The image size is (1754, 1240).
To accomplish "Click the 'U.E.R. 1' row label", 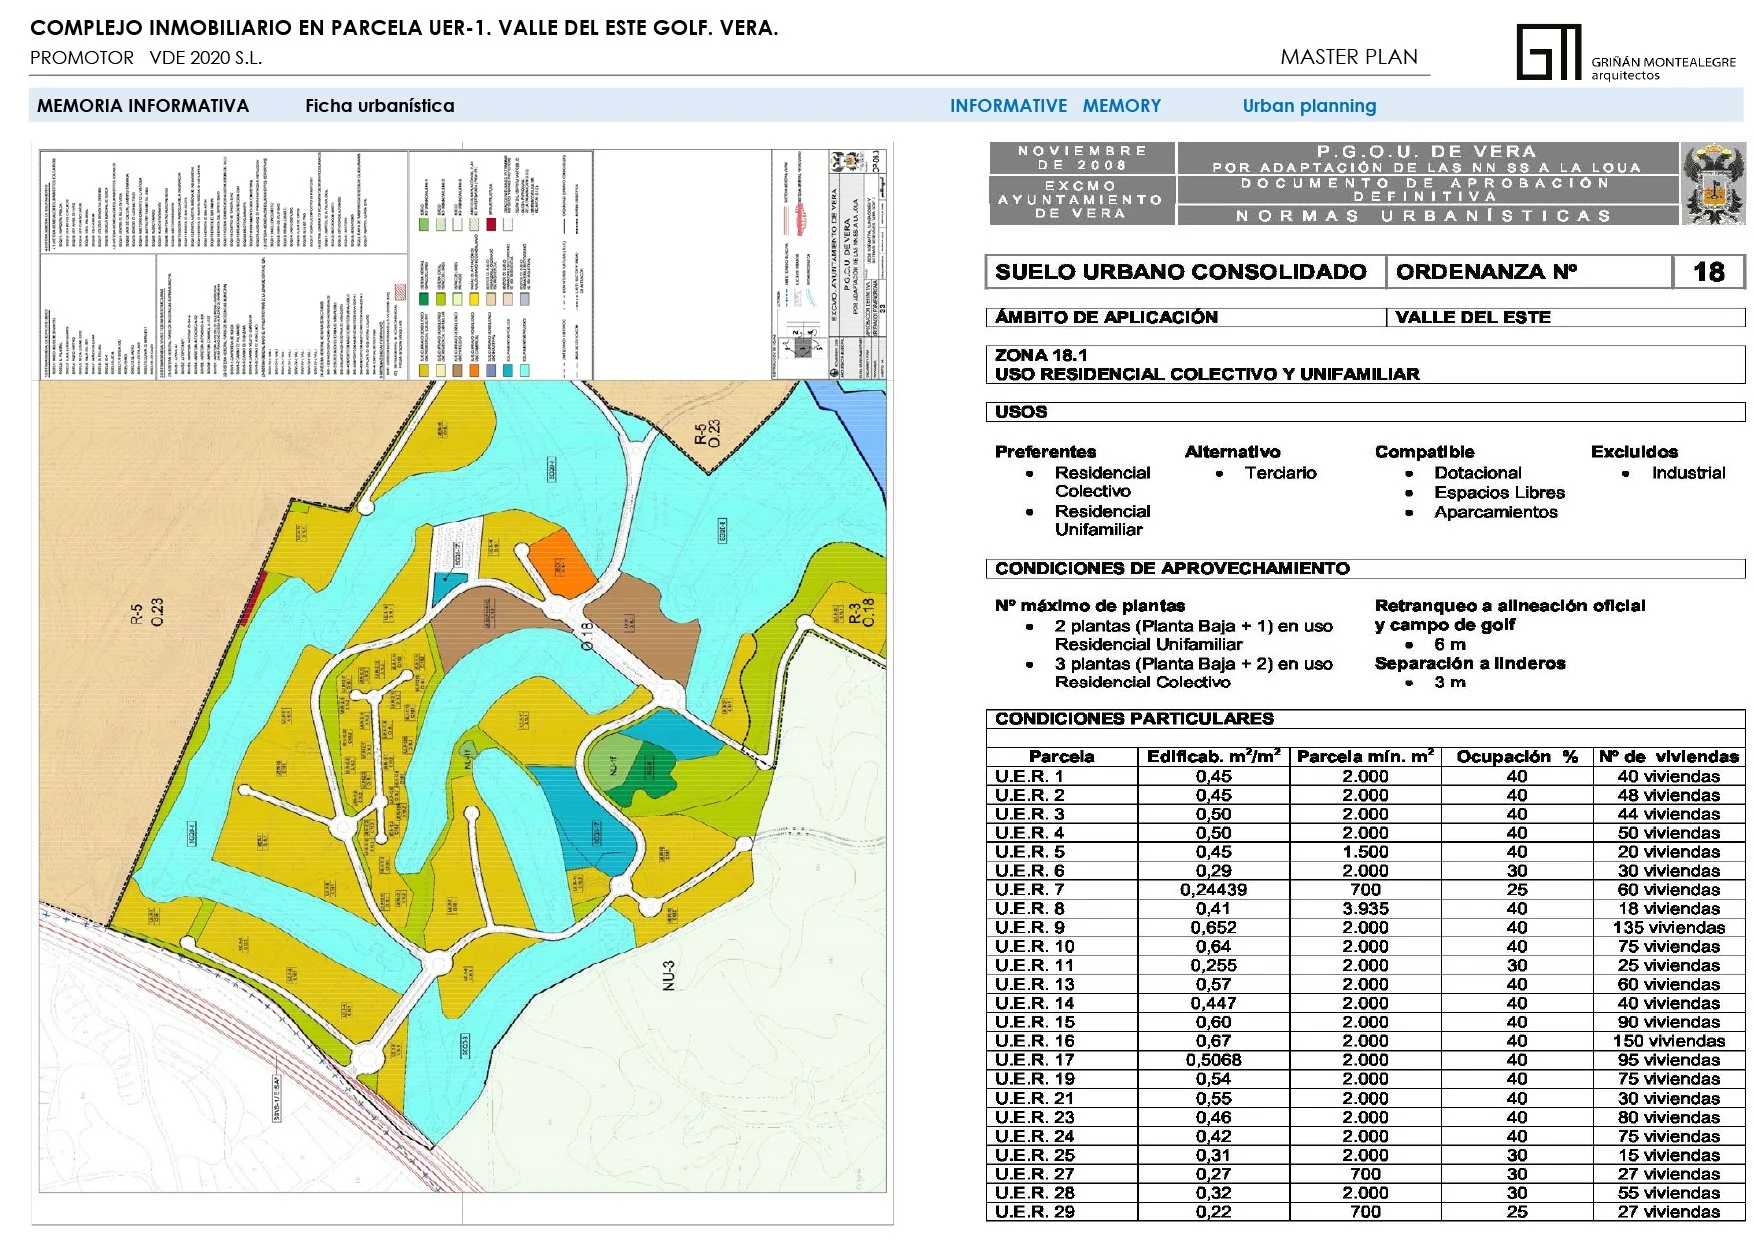I will point(1029,776).
